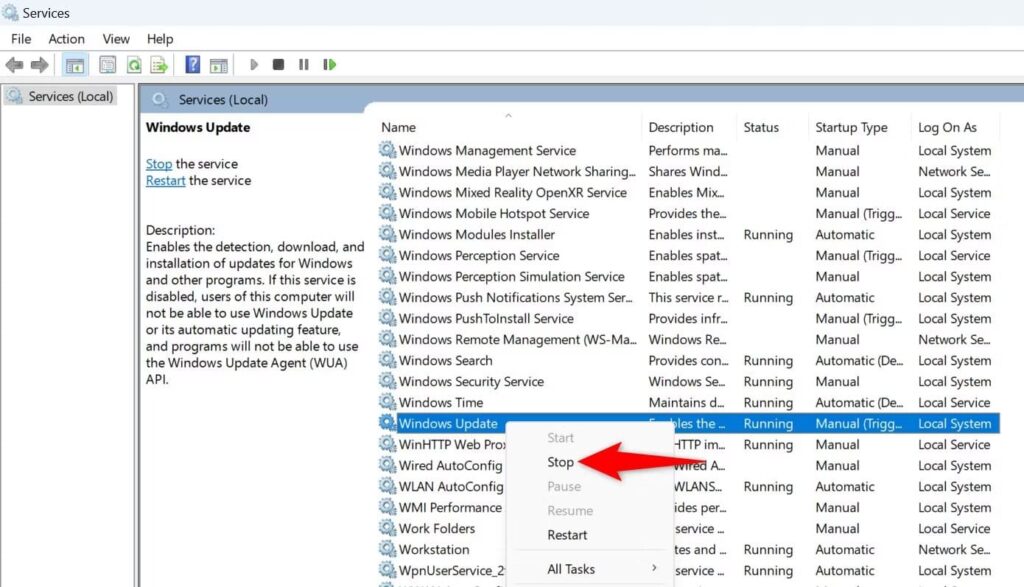Sort services by the Status column

pos(766,127)
